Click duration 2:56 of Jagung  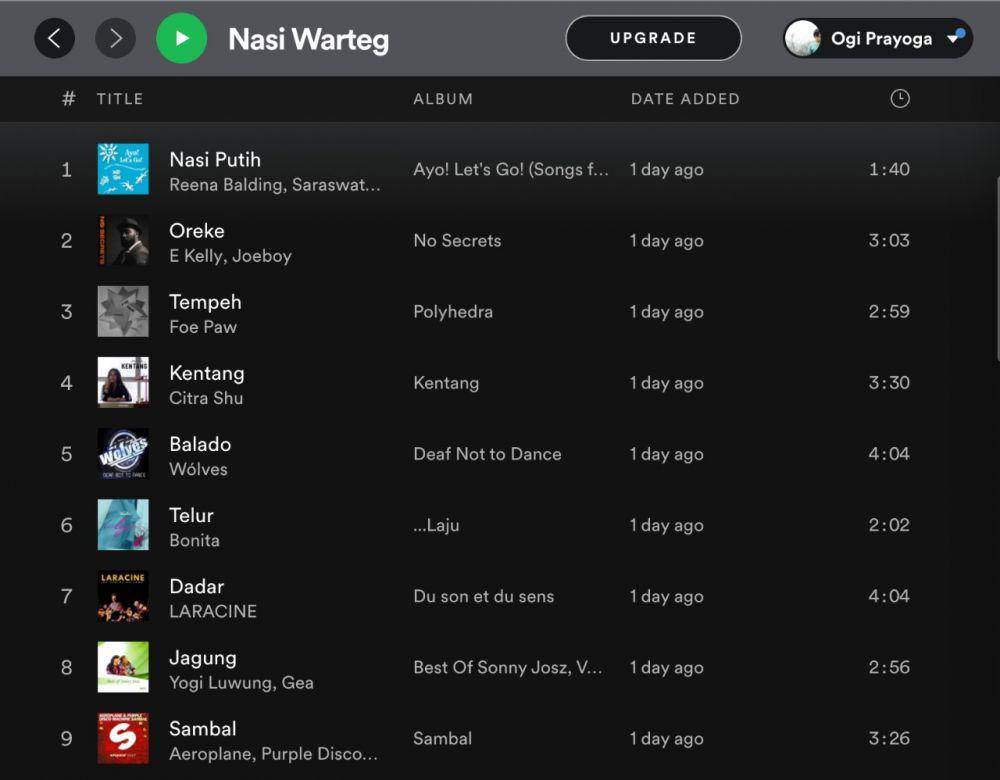[889, 667]
